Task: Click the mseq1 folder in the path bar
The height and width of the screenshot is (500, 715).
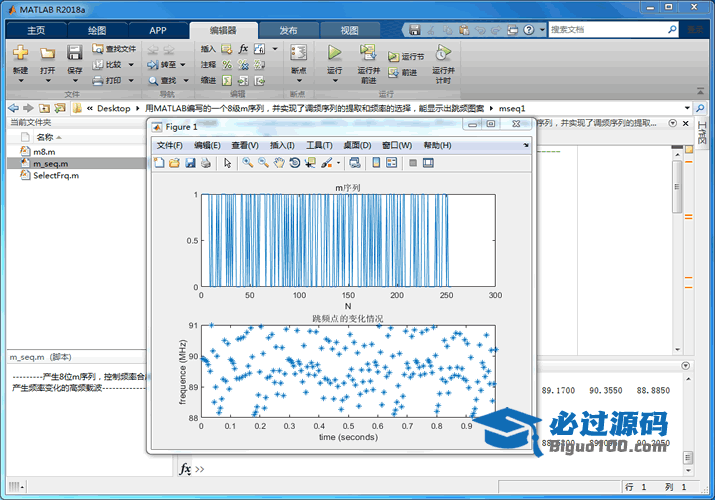Action: [512, 108]
